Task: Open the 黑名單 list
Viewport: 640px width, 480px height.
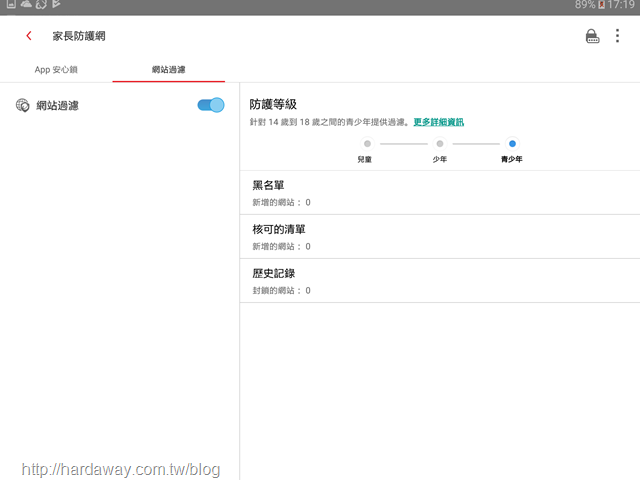Action: [x=440, y=193]
